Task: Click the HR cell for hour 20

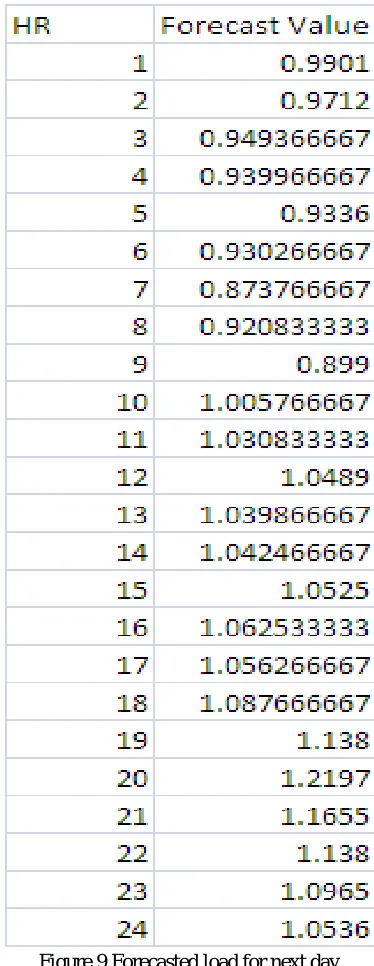Action: point(80,778)
